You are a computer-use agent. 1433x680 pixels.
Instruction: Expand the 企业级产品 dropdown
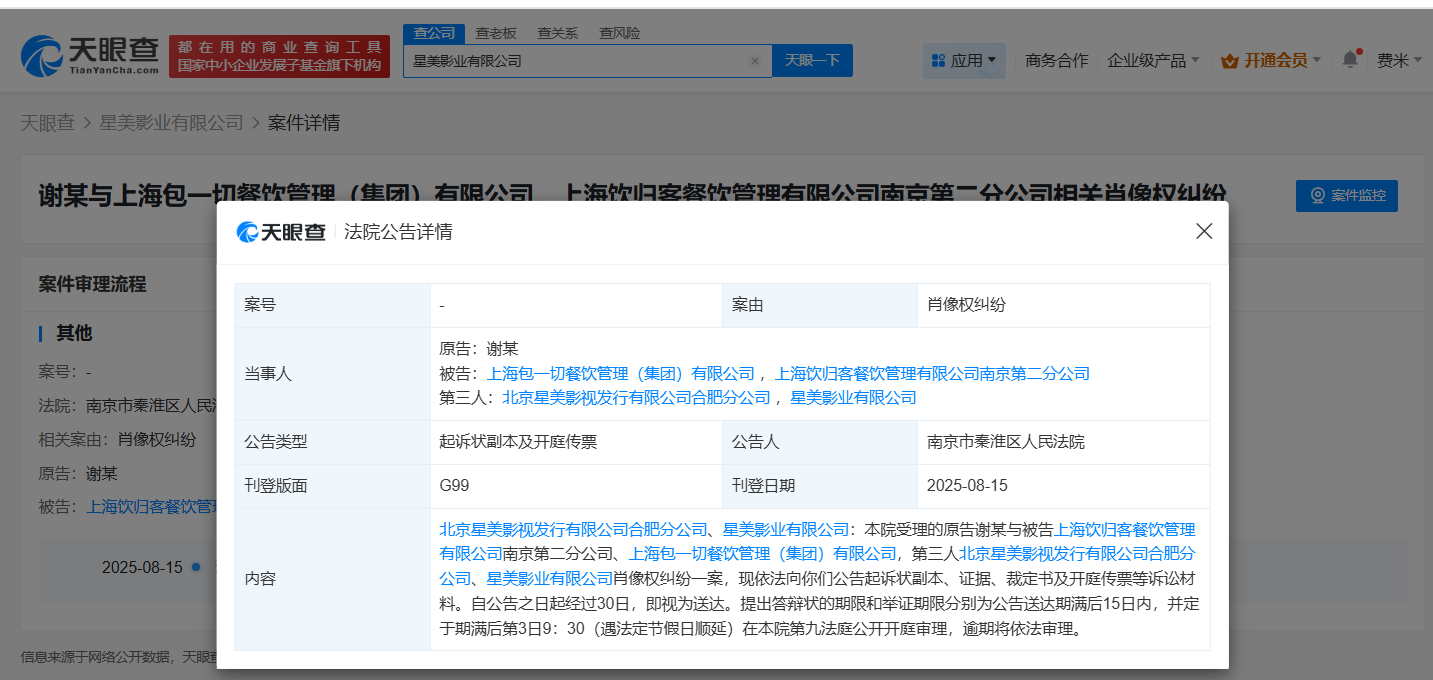coord(1153,61)
